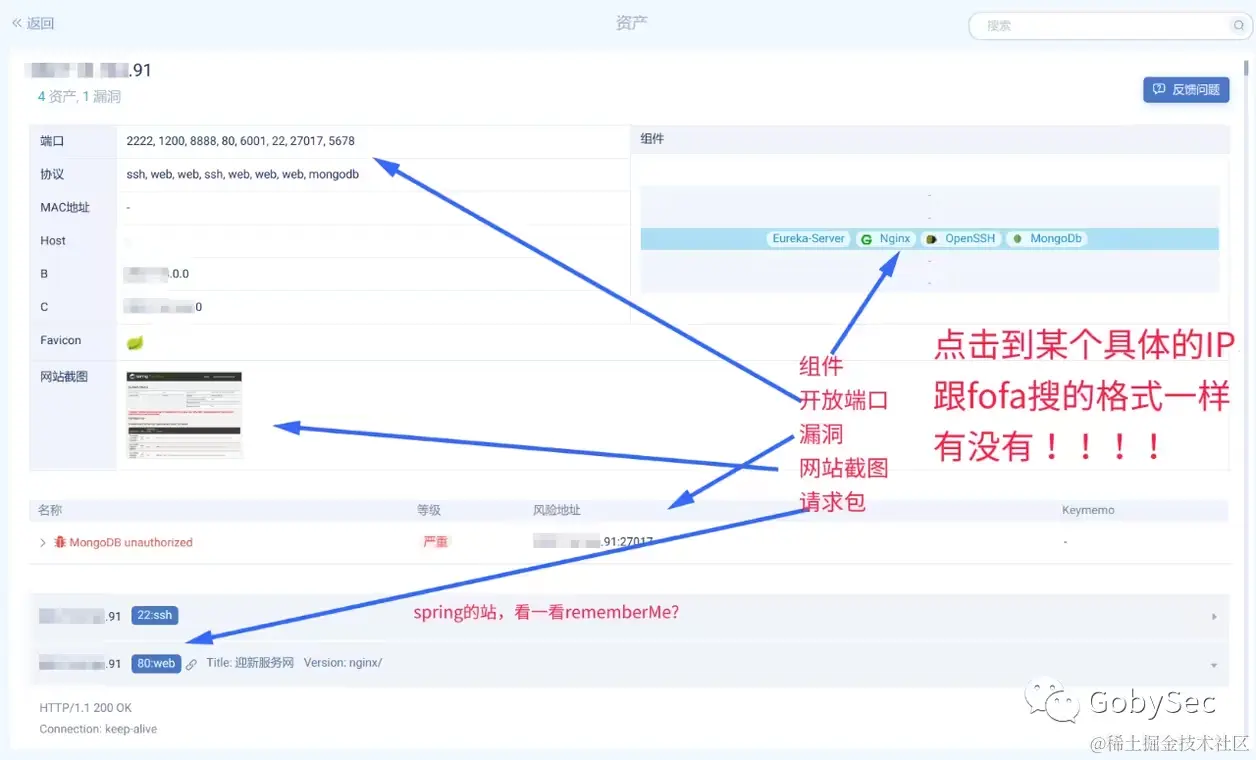Open the link icon beside 80:web

[192, 664]
